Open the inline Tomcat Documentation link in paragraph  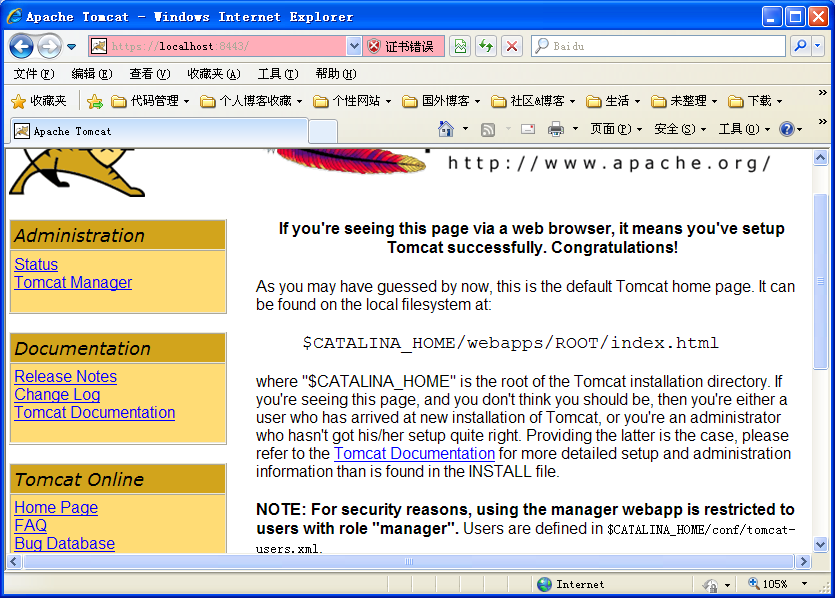414,454
